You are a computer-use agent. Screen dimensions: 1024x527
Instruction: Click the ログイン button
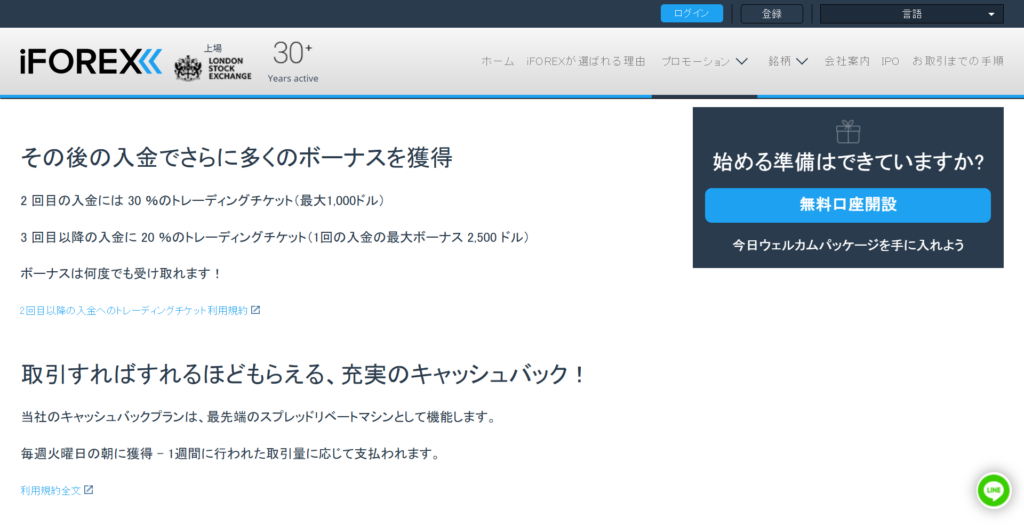tap(692, 13)
